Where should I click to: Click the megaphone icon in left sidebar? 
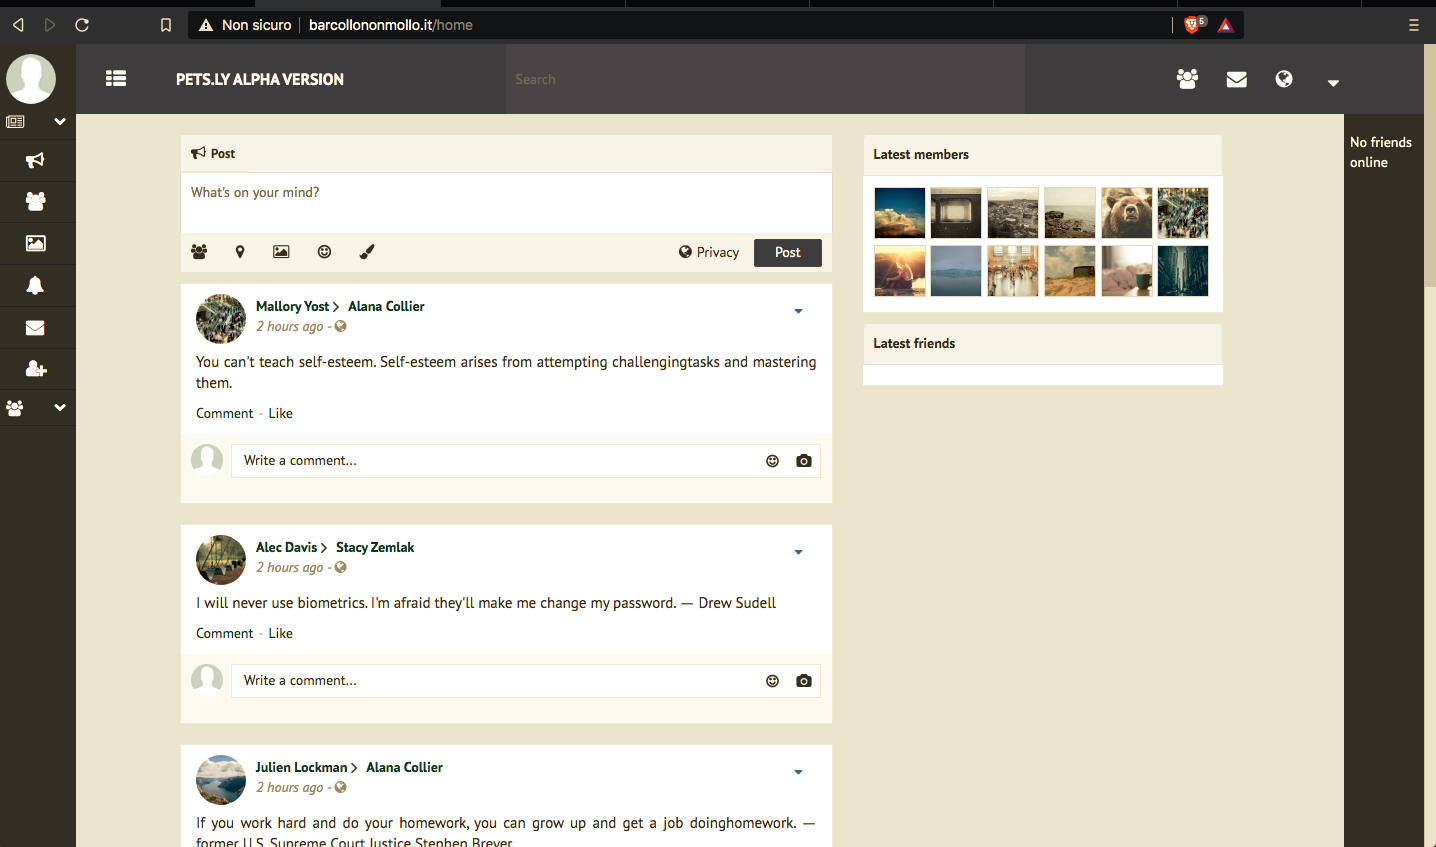click(x=35, y=160)
